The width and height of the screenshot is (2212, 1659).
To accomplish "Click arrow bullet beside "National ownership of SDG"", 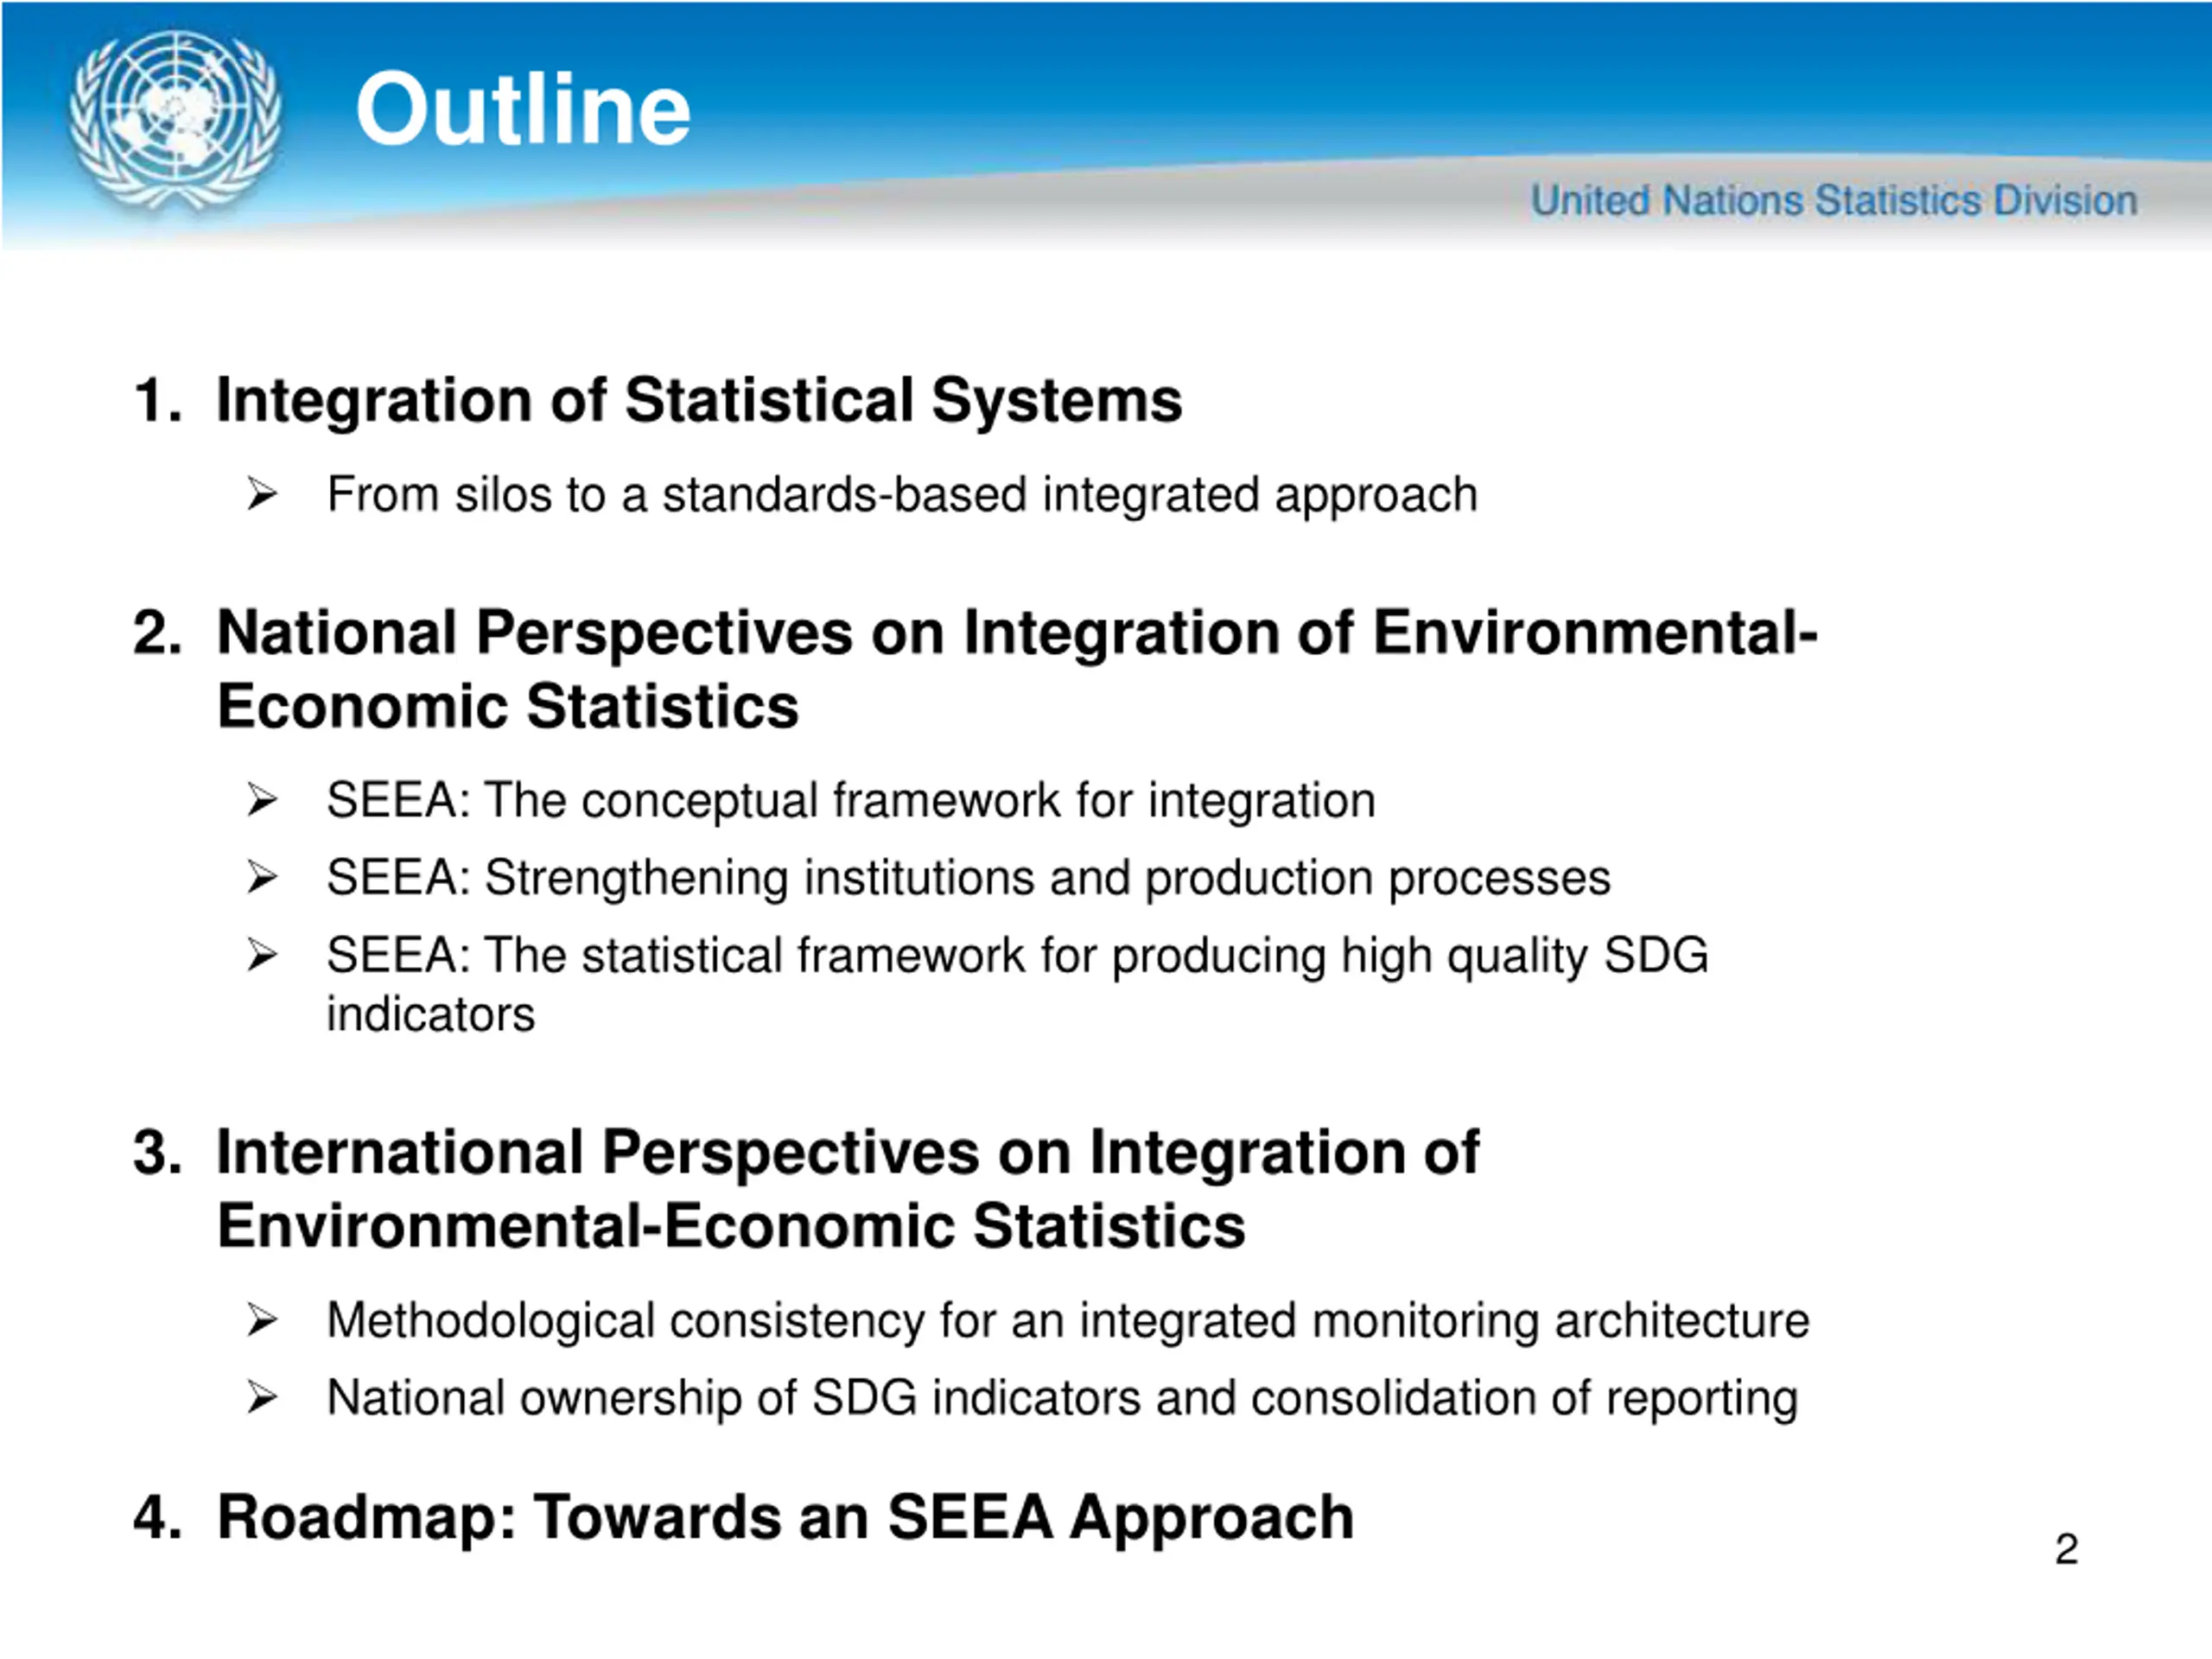I will pyautogui.click(x=262, y=1397).
